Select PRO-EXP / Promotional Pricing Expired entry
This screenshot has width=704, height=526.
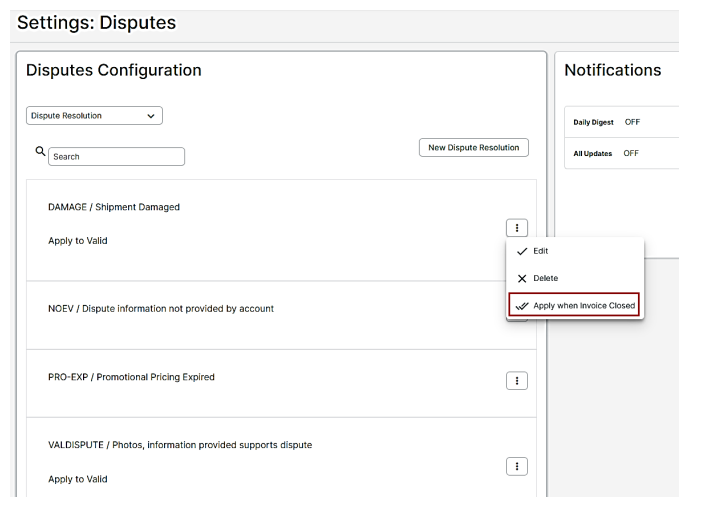[x=131, y=377]
